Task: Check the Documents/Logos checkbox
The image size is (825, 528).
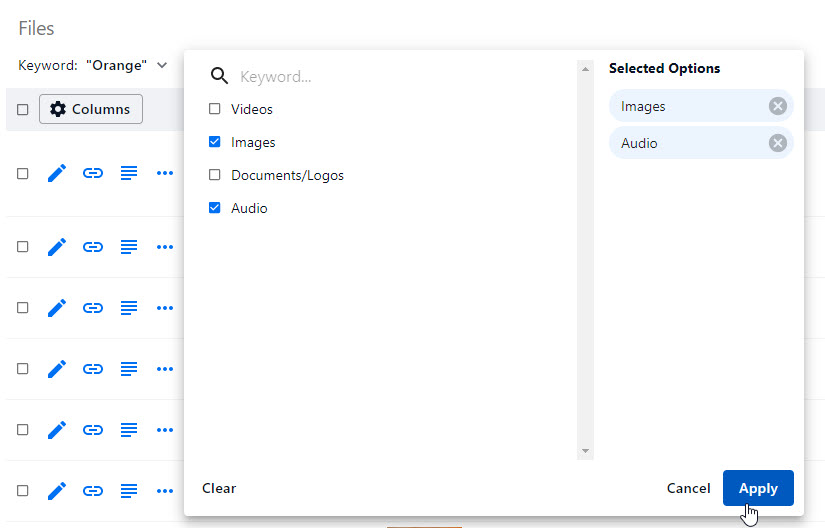Action: coord(215,175)
